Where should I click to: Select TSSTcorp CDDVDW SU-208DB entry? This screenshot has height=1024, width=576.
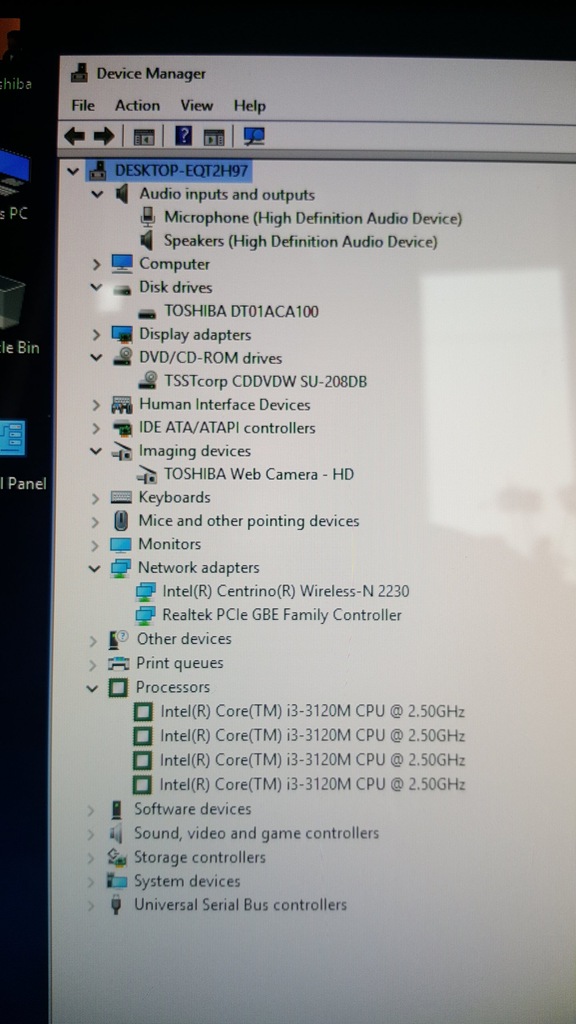click(266, 381)
